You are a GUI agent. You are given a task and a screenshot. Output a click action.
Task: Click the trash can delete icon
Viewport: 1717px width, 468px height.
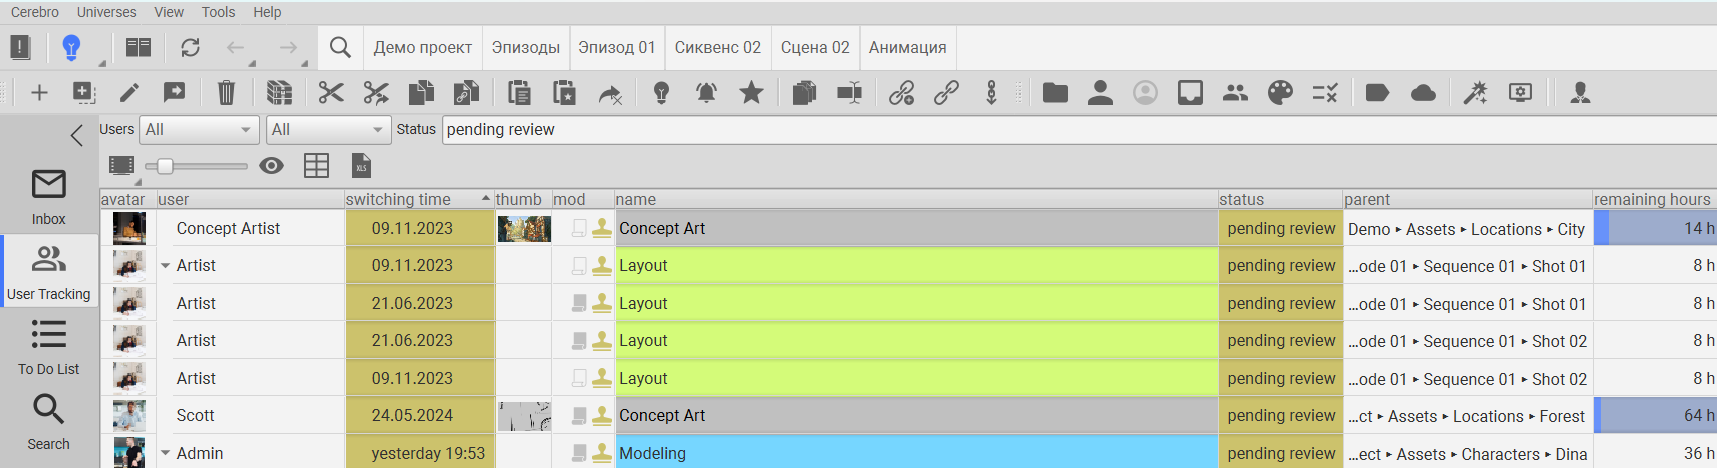coord(226,93)
